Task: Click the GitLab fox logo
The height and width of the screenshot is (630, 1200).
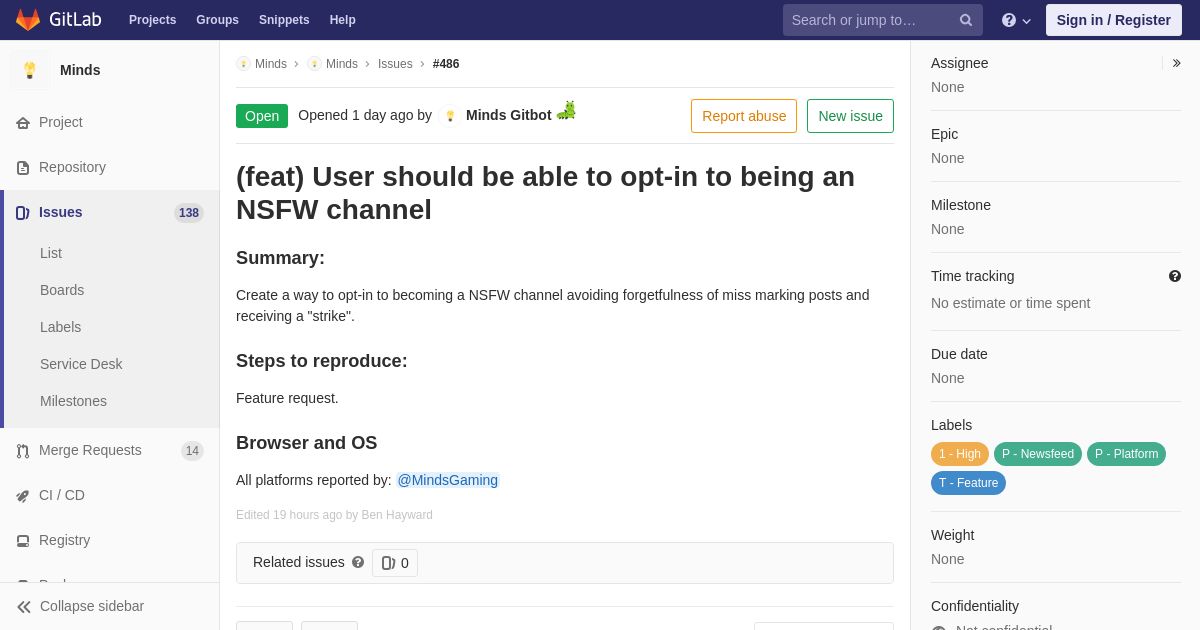Action: [28, 20]
